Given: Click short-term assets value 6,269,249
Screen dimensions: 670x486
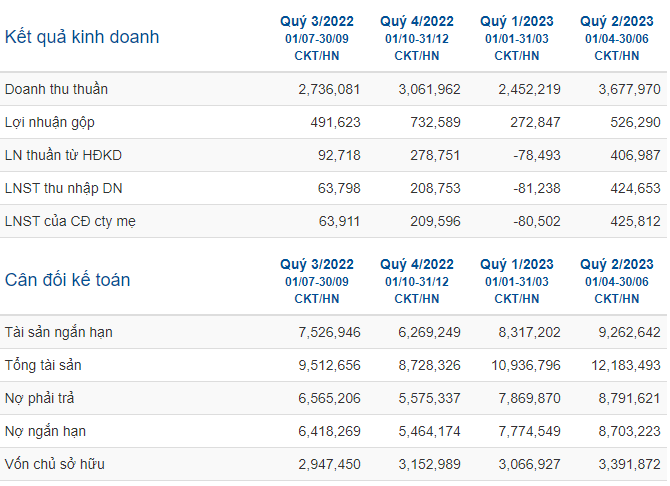Looking at the screenshot, I should 429,333.
